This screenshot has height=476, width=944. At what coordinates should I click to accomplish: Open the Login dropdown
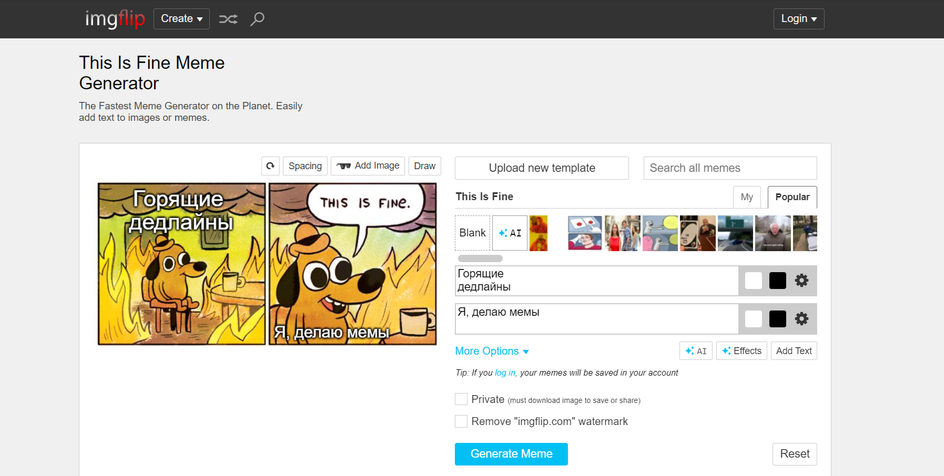(x=798, y=19)
